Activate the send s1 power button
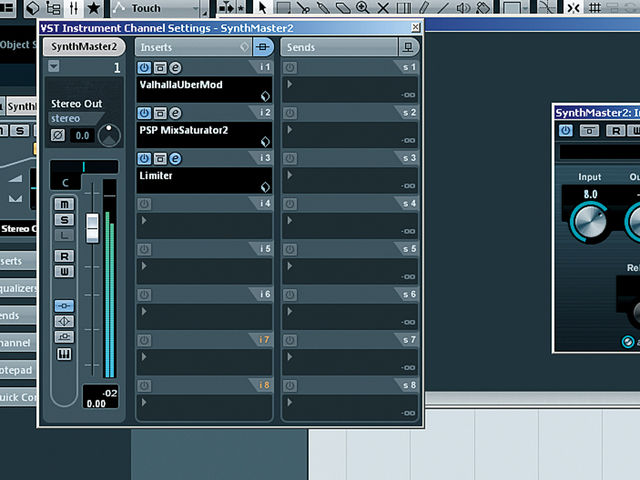This screenshot has height=480, width=640. [x=290, y=68]
